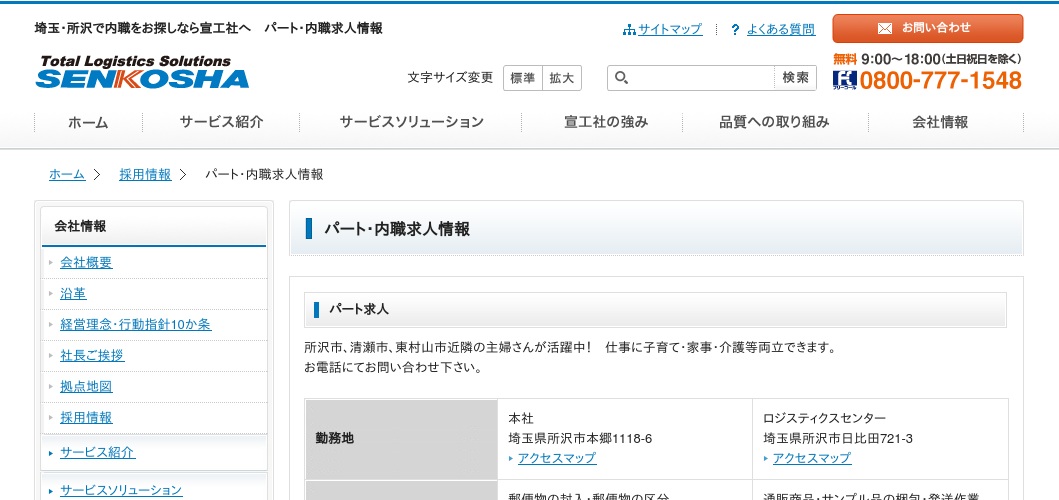
Task: Expand サービス紹介 section in sidebar
Action: click(97, 452)
